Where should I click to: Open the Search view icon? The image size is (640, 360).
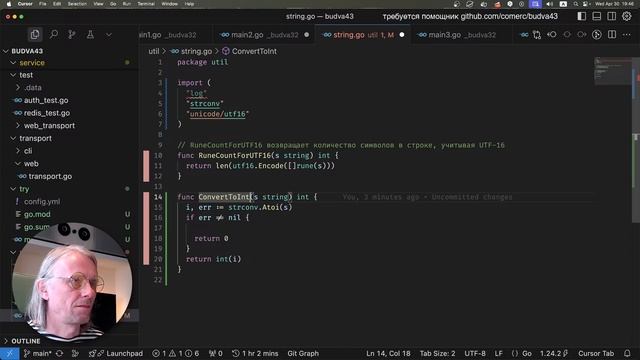[53, 35]
